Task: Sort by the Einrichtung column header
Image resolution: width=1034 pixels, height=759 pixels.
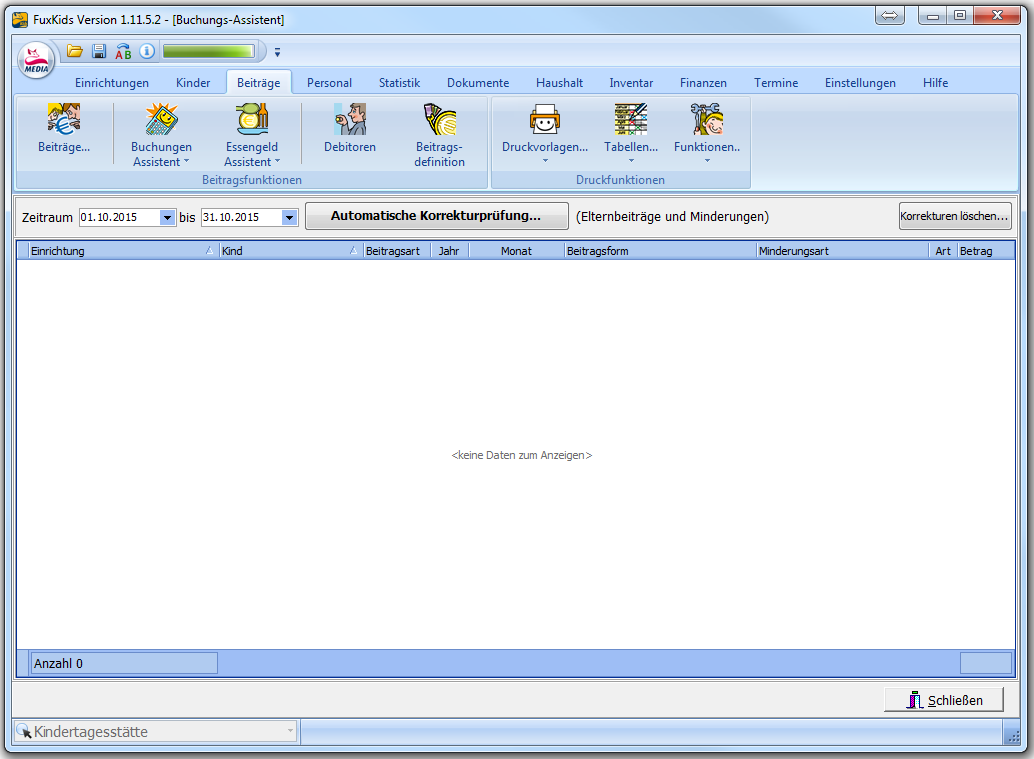Action: coord(115,251)
